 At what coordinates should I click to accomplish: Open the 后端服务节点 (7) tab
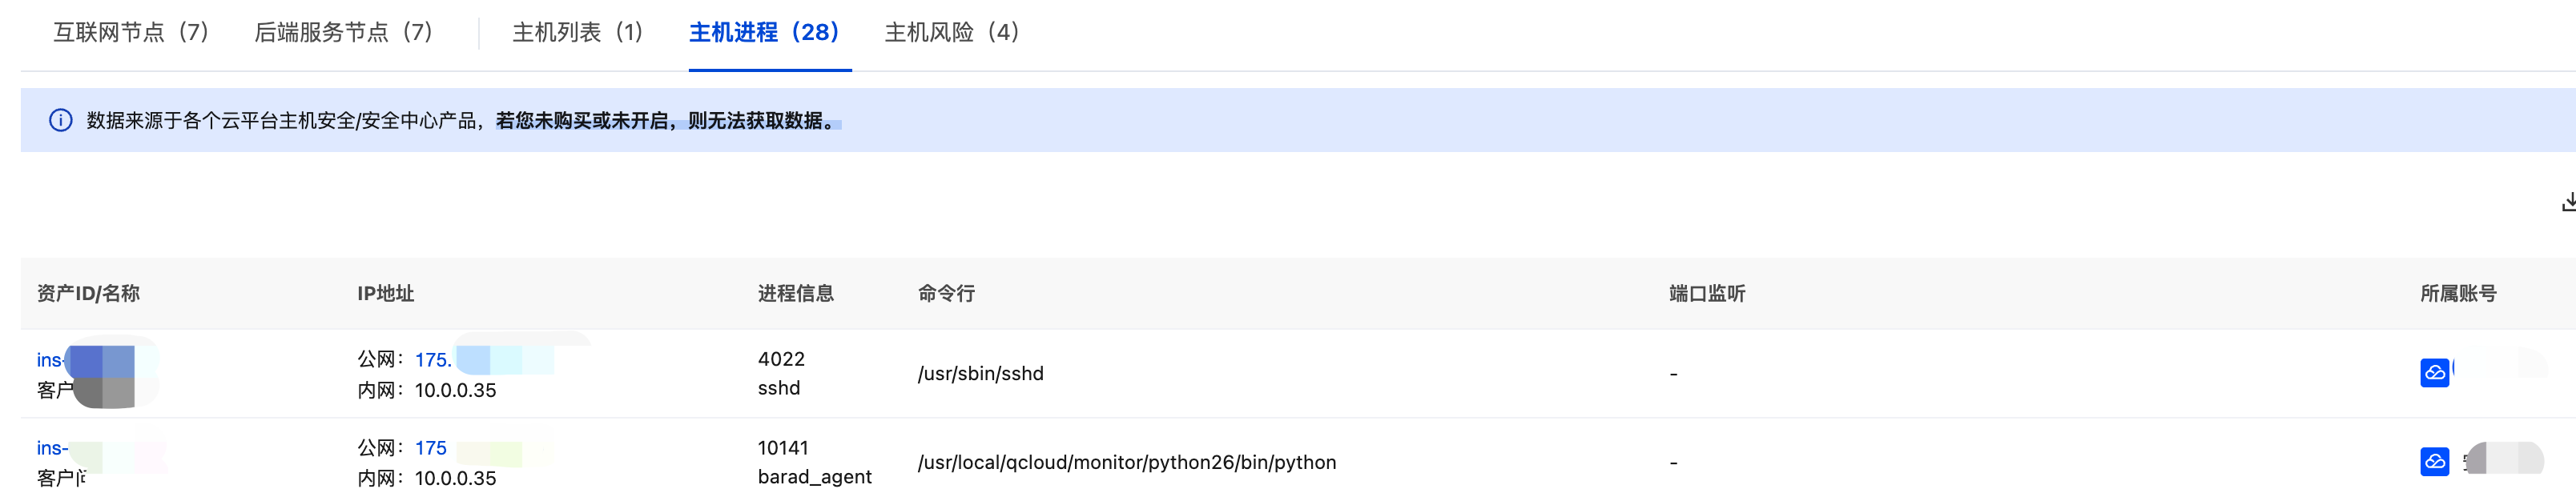point(344,33)
